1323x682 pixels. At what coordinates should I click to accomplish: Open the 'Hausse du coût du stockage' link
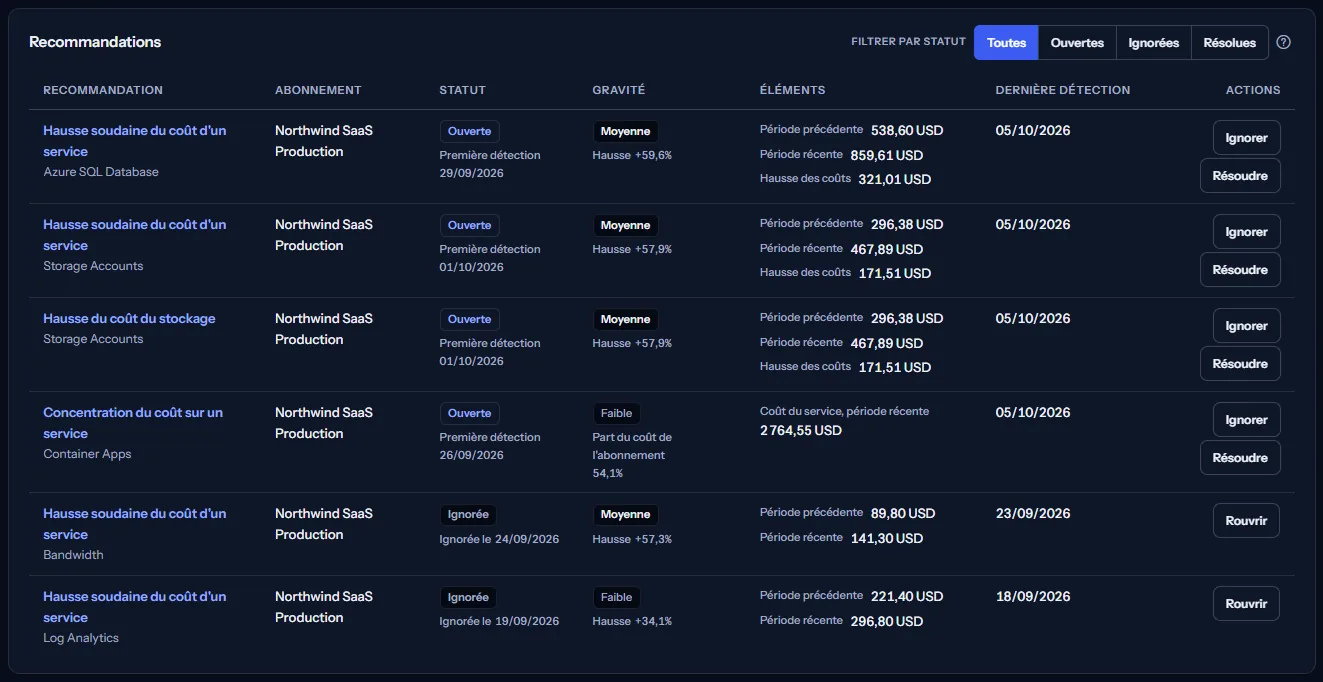129,319
